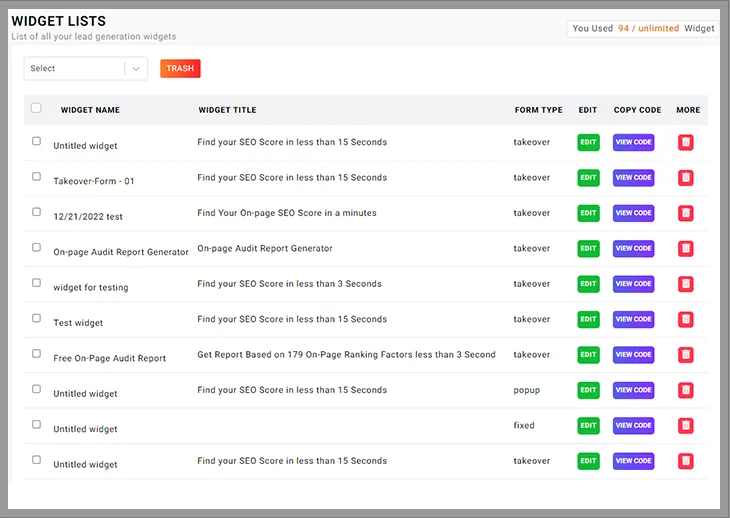The image size is (730, 518).
Task: View code of the popup Untitled widget
Action: [634, 390]
